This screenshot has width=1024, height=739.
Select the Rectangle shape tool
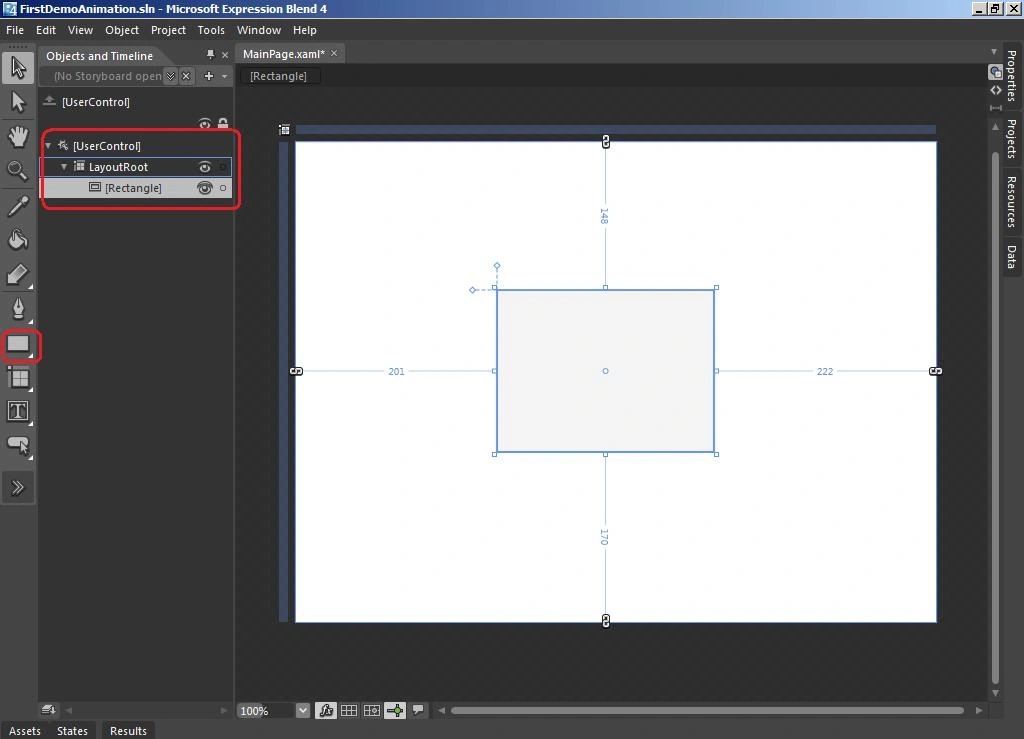coord(18,344)
